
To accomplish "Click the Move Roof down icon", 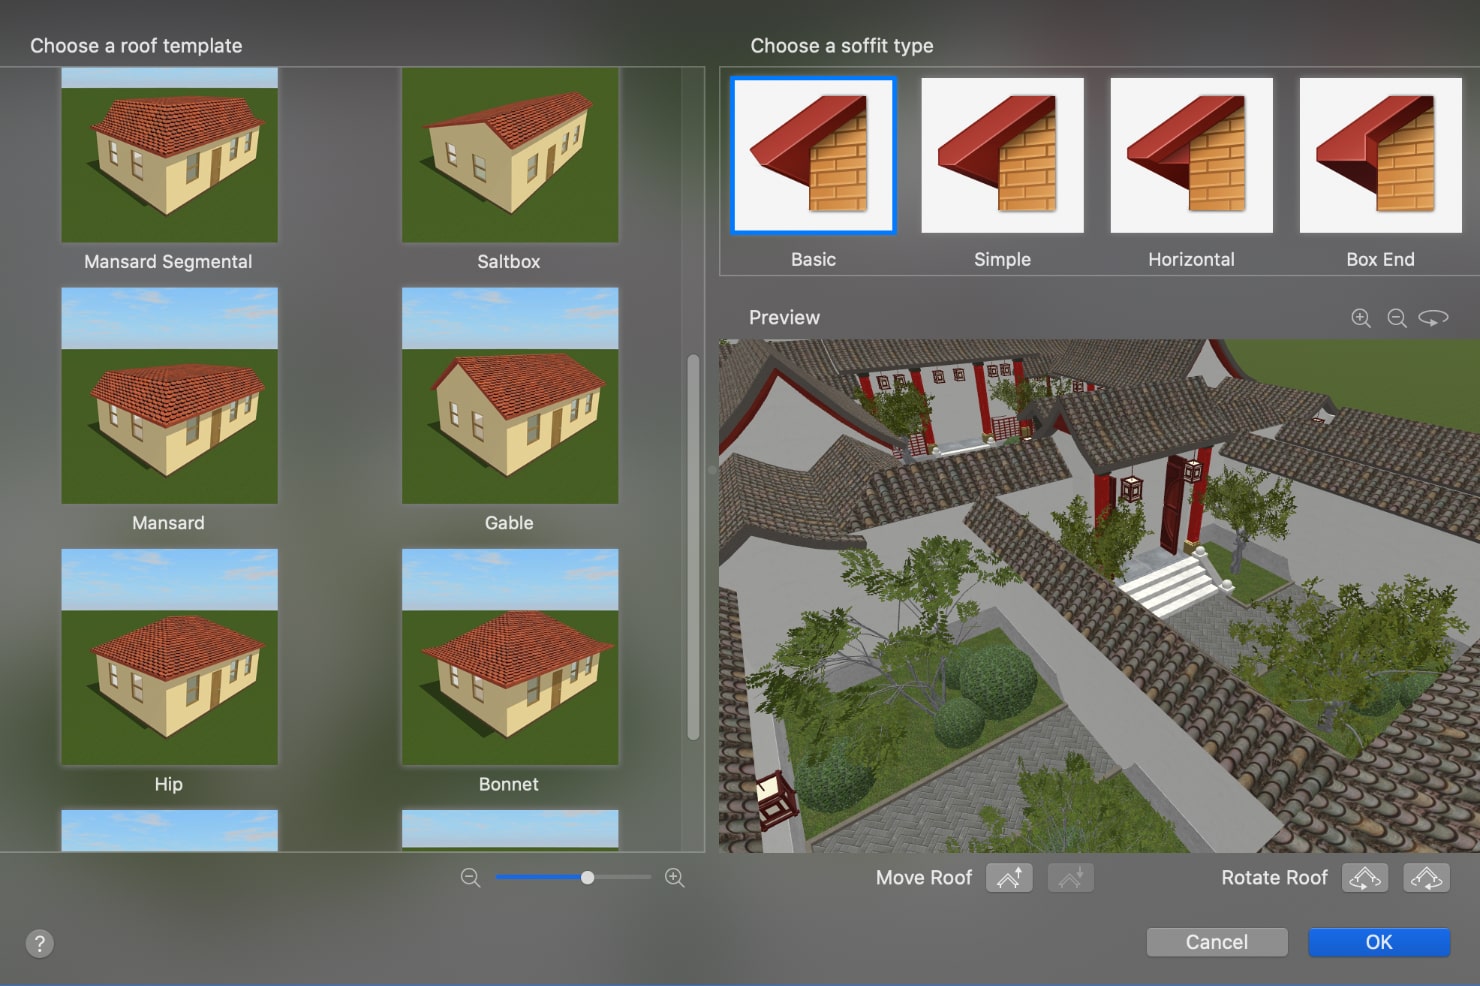I will tap(1071, 878).
